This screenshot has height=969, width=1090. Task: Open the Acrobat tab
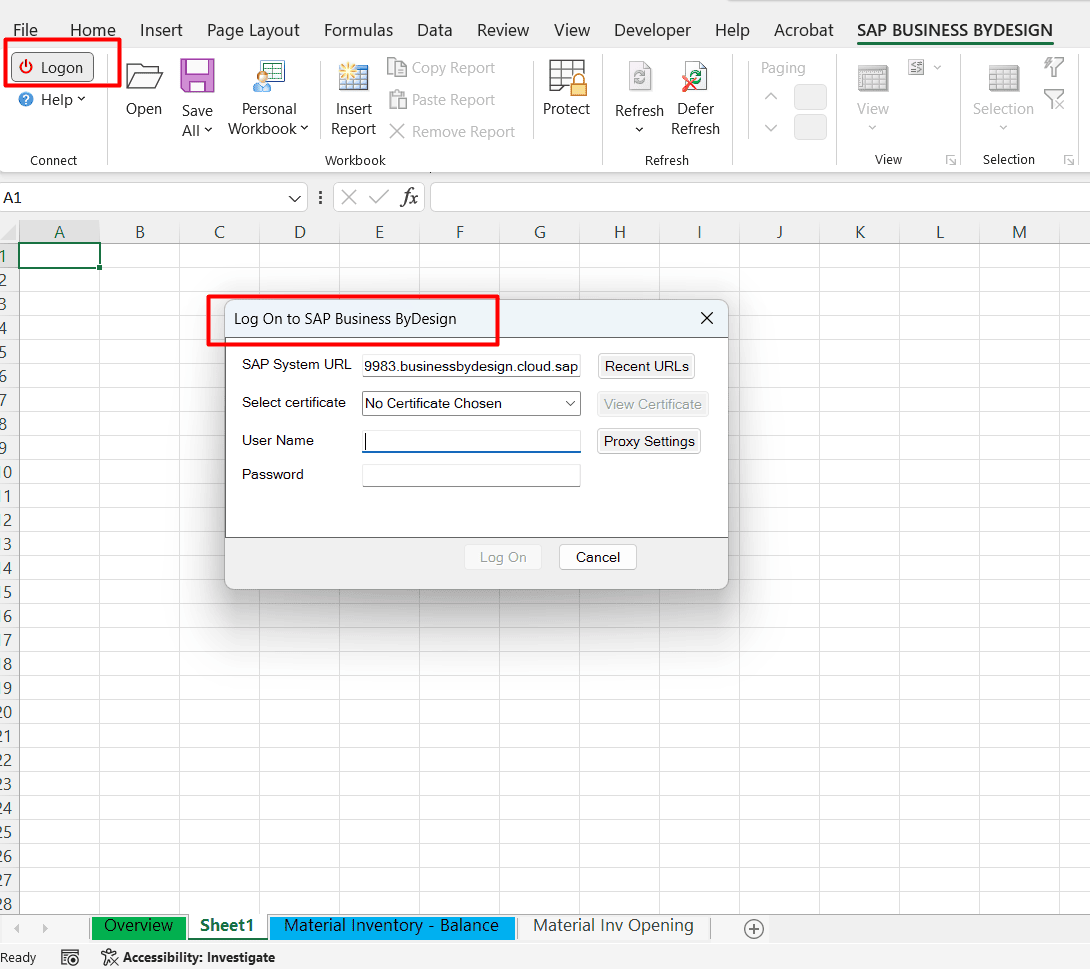[x=803, y=30]
